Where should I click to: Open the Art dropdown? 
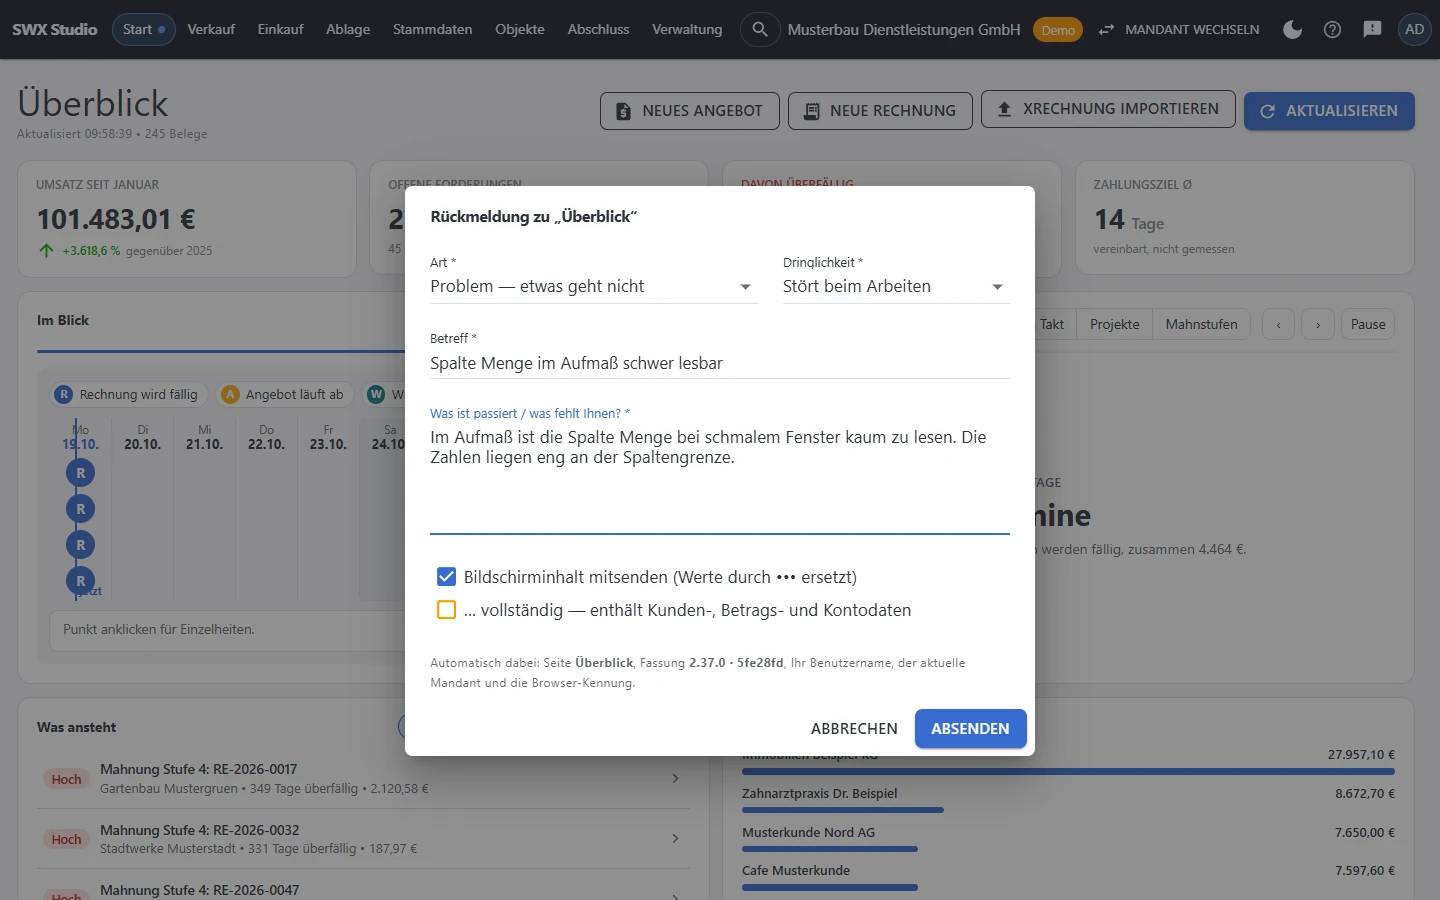593,286
